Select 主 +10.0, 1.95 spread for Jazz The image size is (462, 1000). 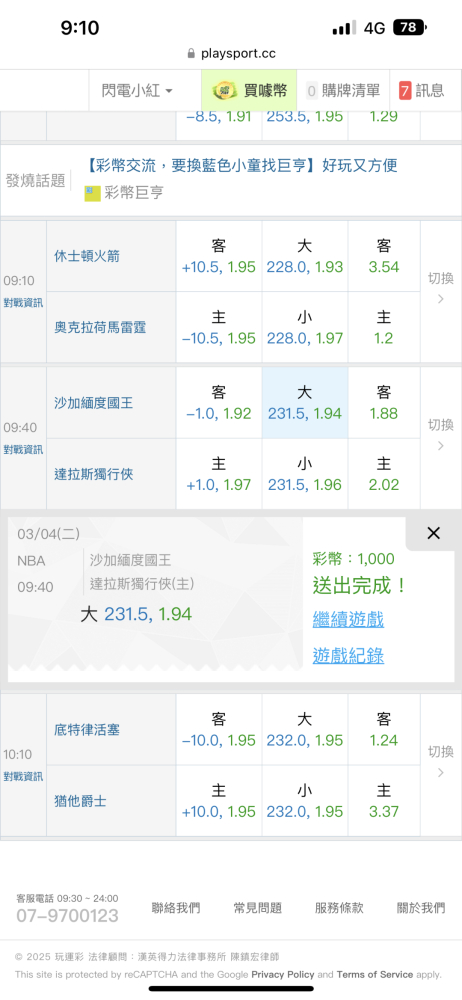point(219,801)
